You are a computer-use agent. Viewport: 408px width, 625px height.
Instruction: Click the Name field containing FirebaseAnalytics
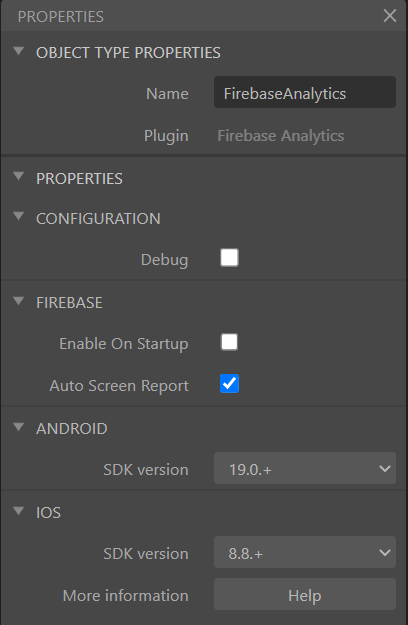(305, 92)
